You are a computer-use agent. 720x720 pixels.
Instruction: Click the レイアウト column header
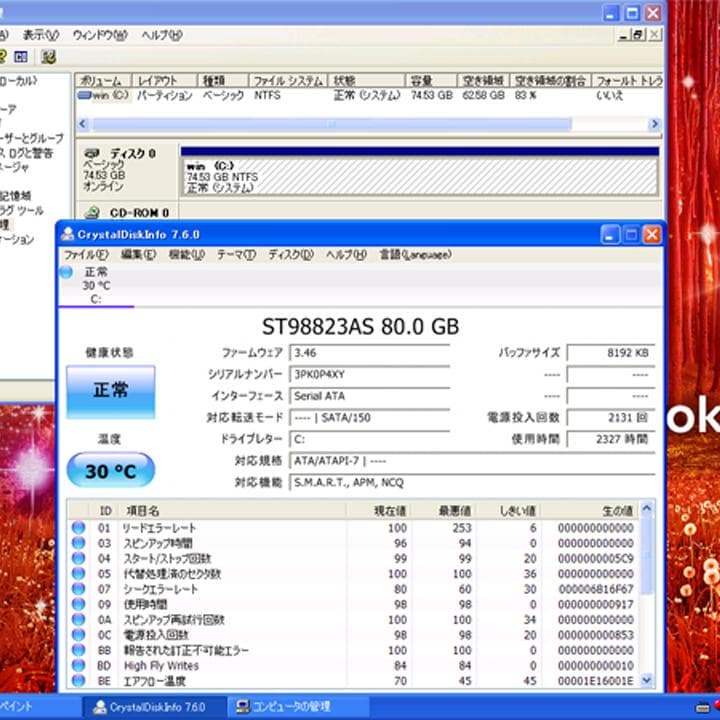click(164, 81)
